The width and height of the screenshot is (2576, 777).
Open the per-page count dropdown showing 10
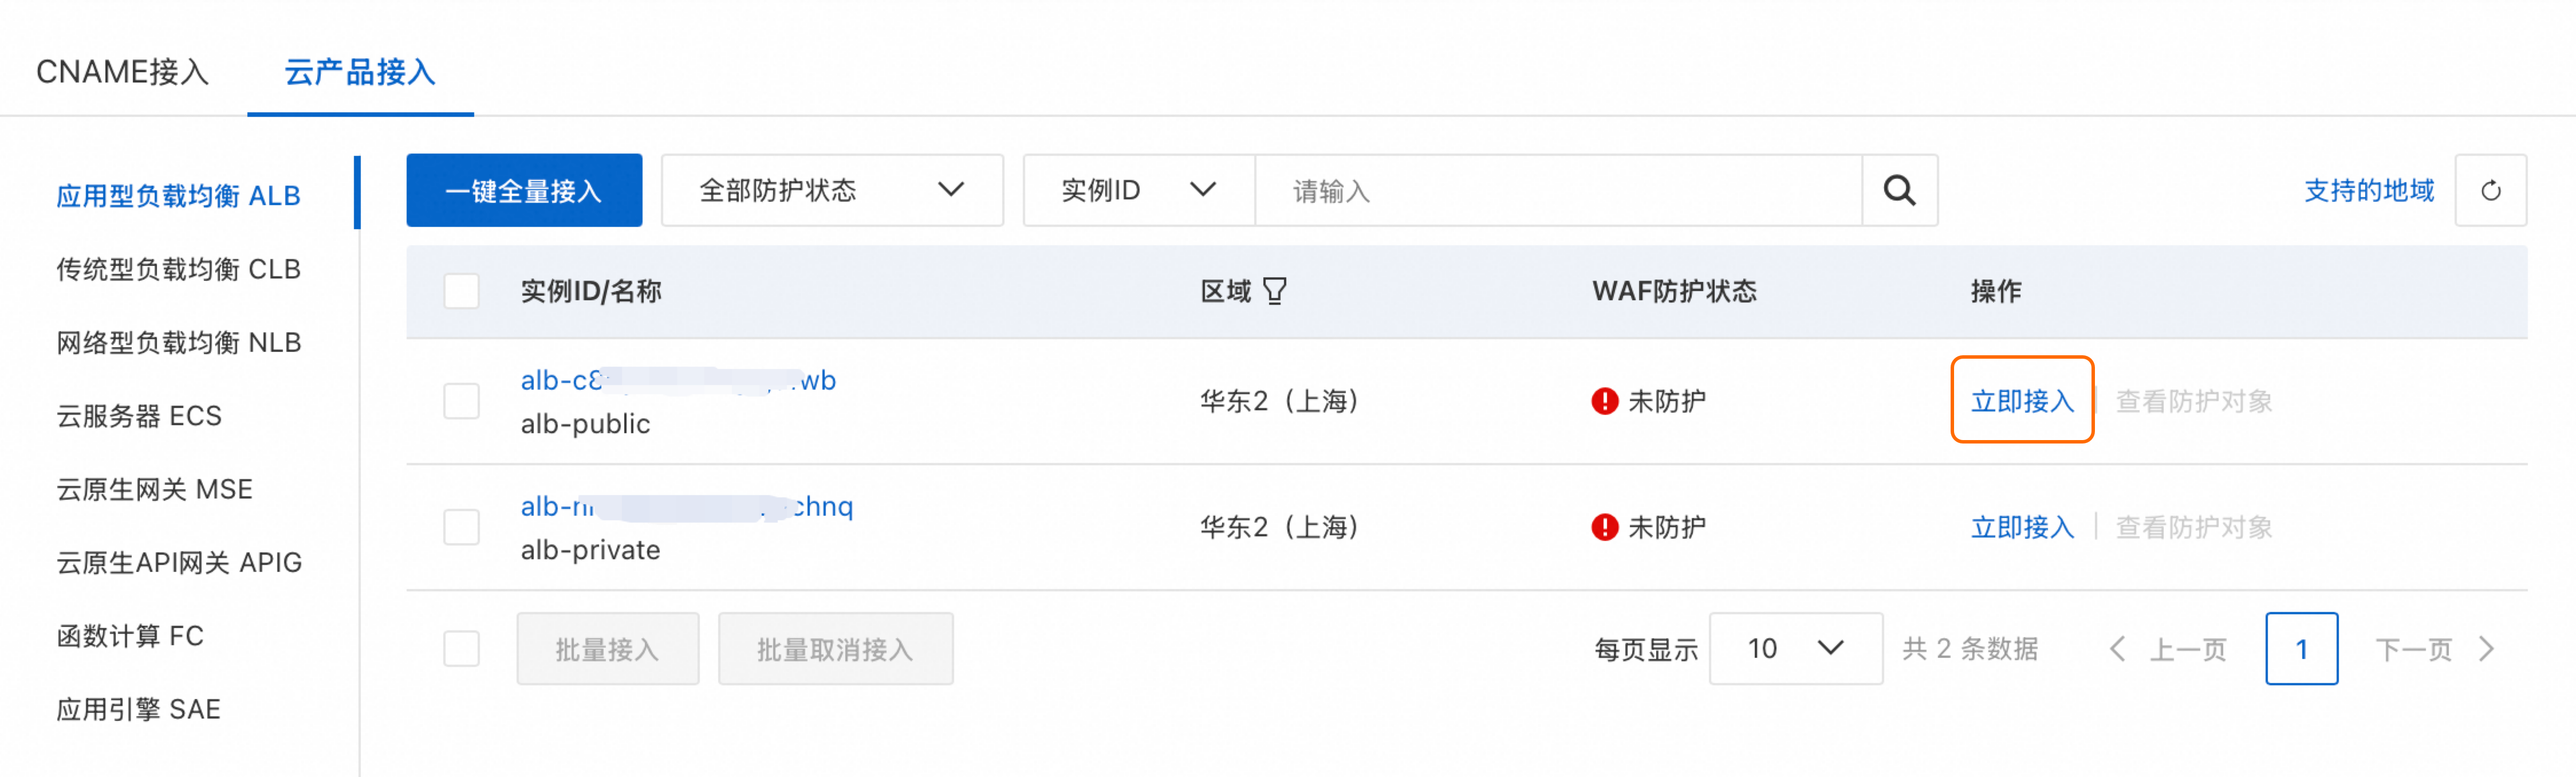(x=1796, y=649)
